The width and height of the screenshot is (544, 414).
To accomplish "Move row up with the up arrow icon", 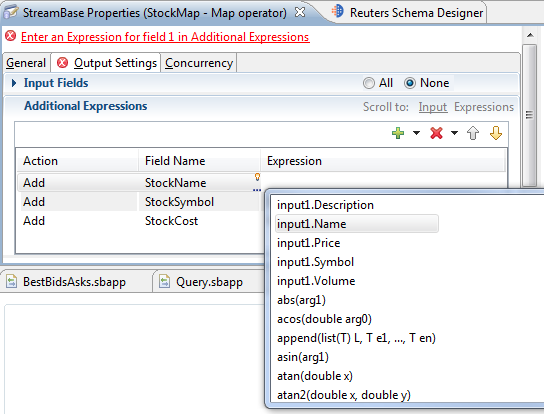I will pyautogui.click(x=473, y=133).
